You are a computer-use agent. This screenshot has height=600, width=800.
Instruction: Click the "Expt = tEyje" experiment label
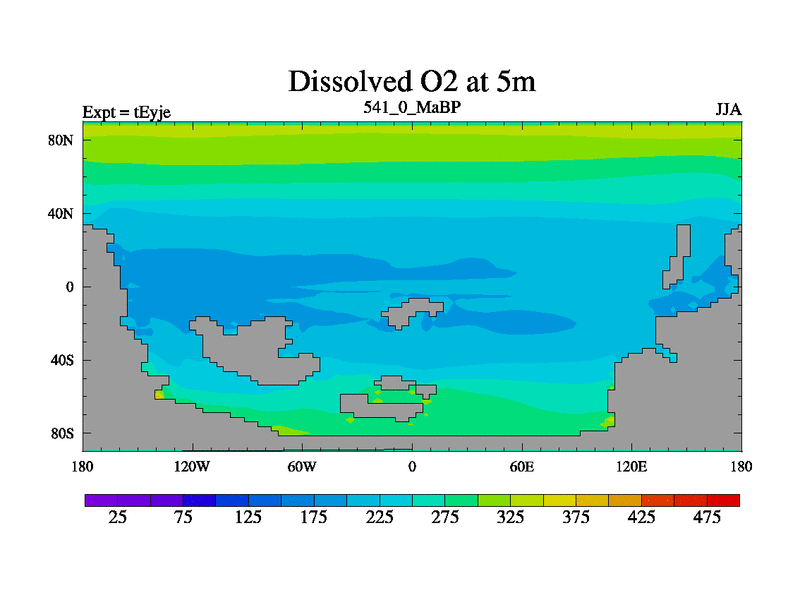point(127,111)
